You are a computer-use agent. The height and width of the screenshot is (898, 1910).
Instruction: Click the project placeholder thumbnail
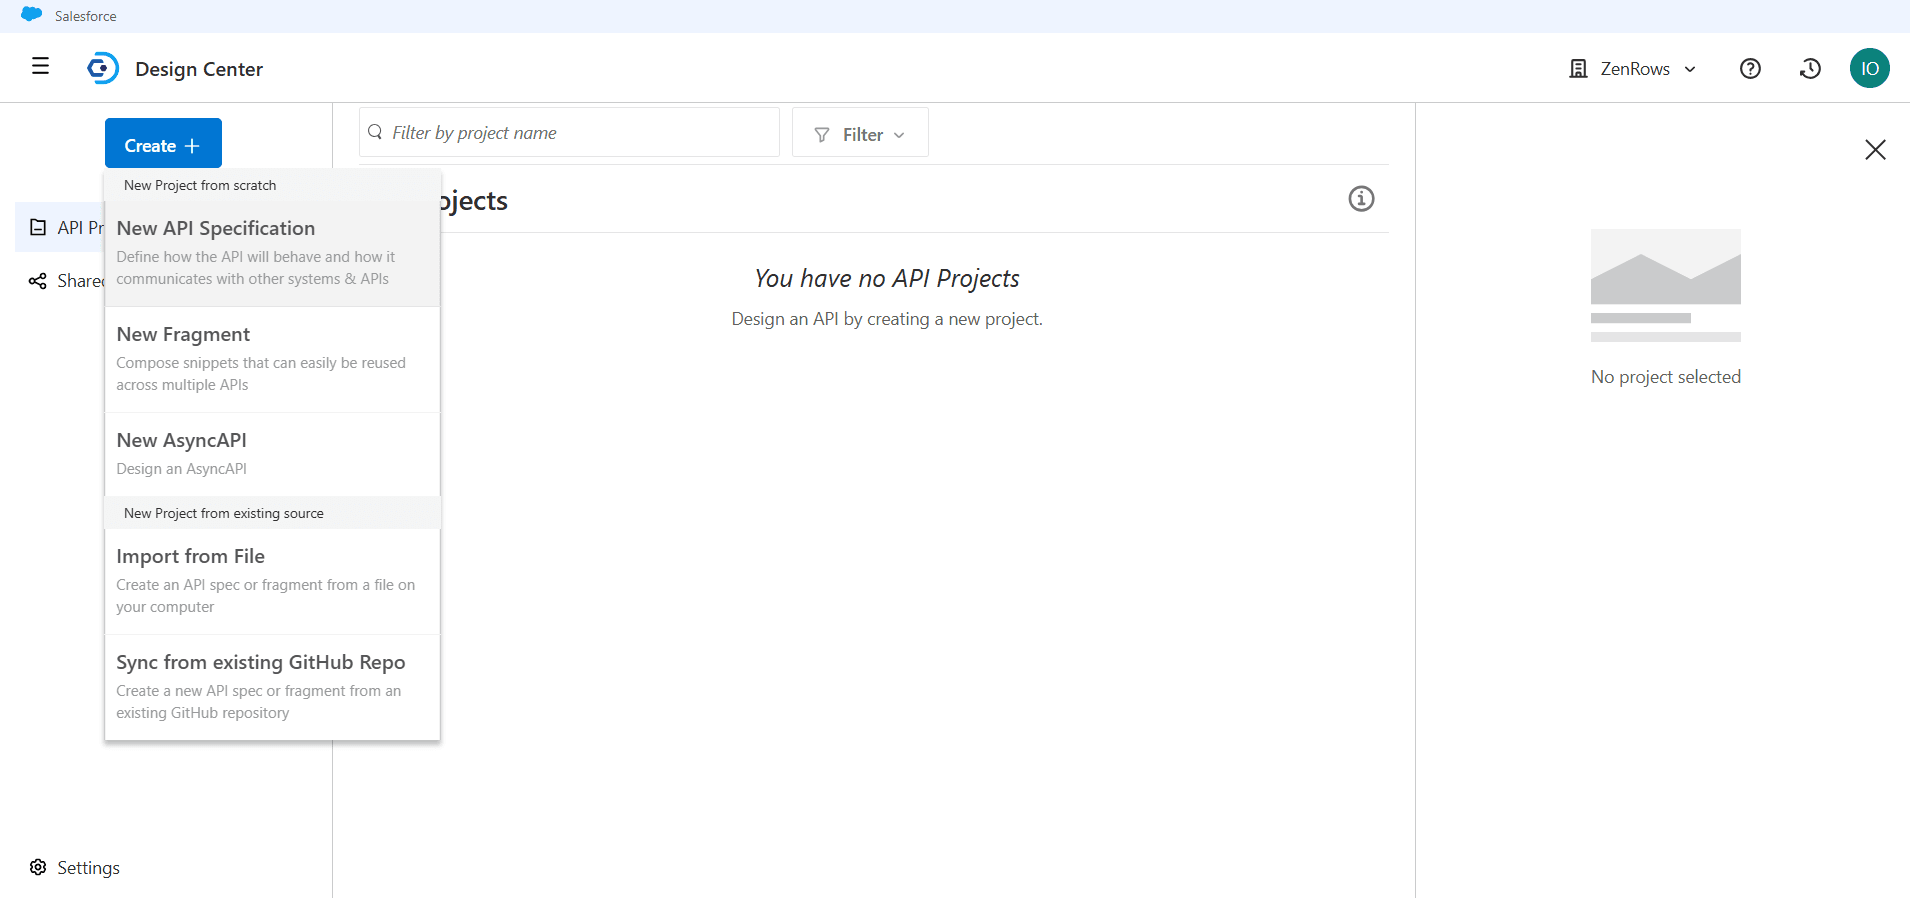(x=1666, y=285)
